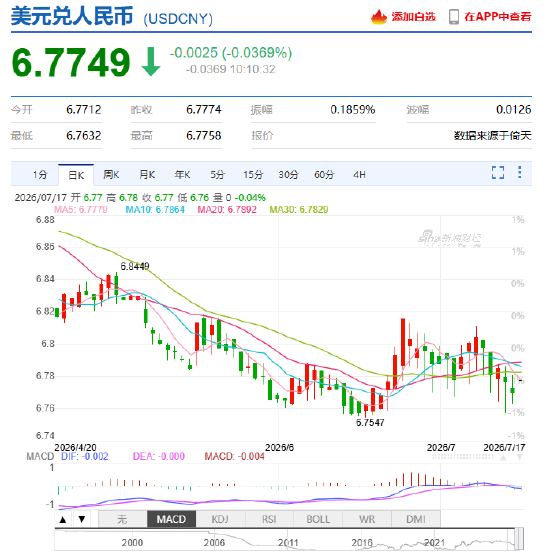Select the RSI indicator
The height and width of the screenshot is (555, 550).
269,519
